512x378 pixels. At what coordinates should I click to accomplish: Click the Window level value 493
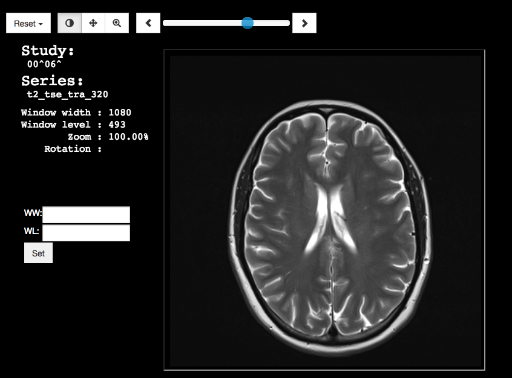(x=117, y=125)
